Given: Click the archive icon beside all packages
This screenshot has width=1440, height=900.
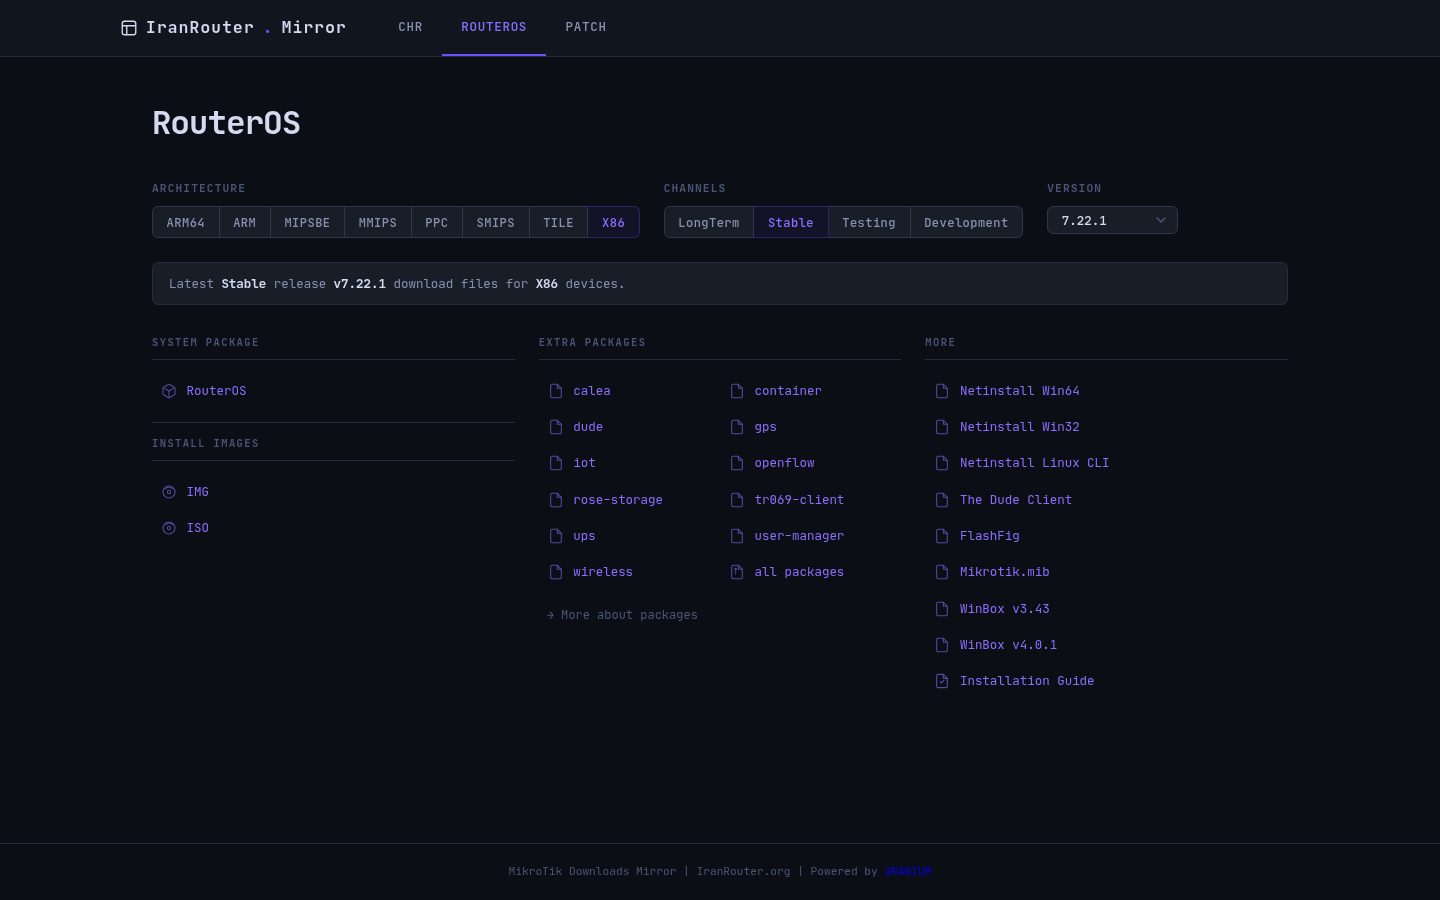Looking at the screenshot, I should pos(737,572).
